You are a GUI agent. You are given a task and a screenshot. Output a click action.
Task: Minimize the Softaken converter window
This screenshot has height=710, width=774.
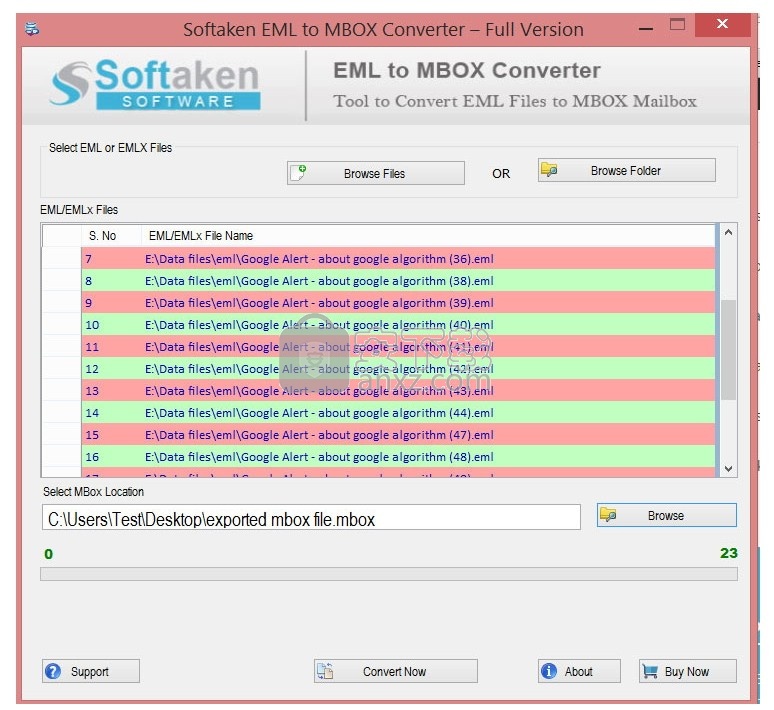click(x=646, y=29)
